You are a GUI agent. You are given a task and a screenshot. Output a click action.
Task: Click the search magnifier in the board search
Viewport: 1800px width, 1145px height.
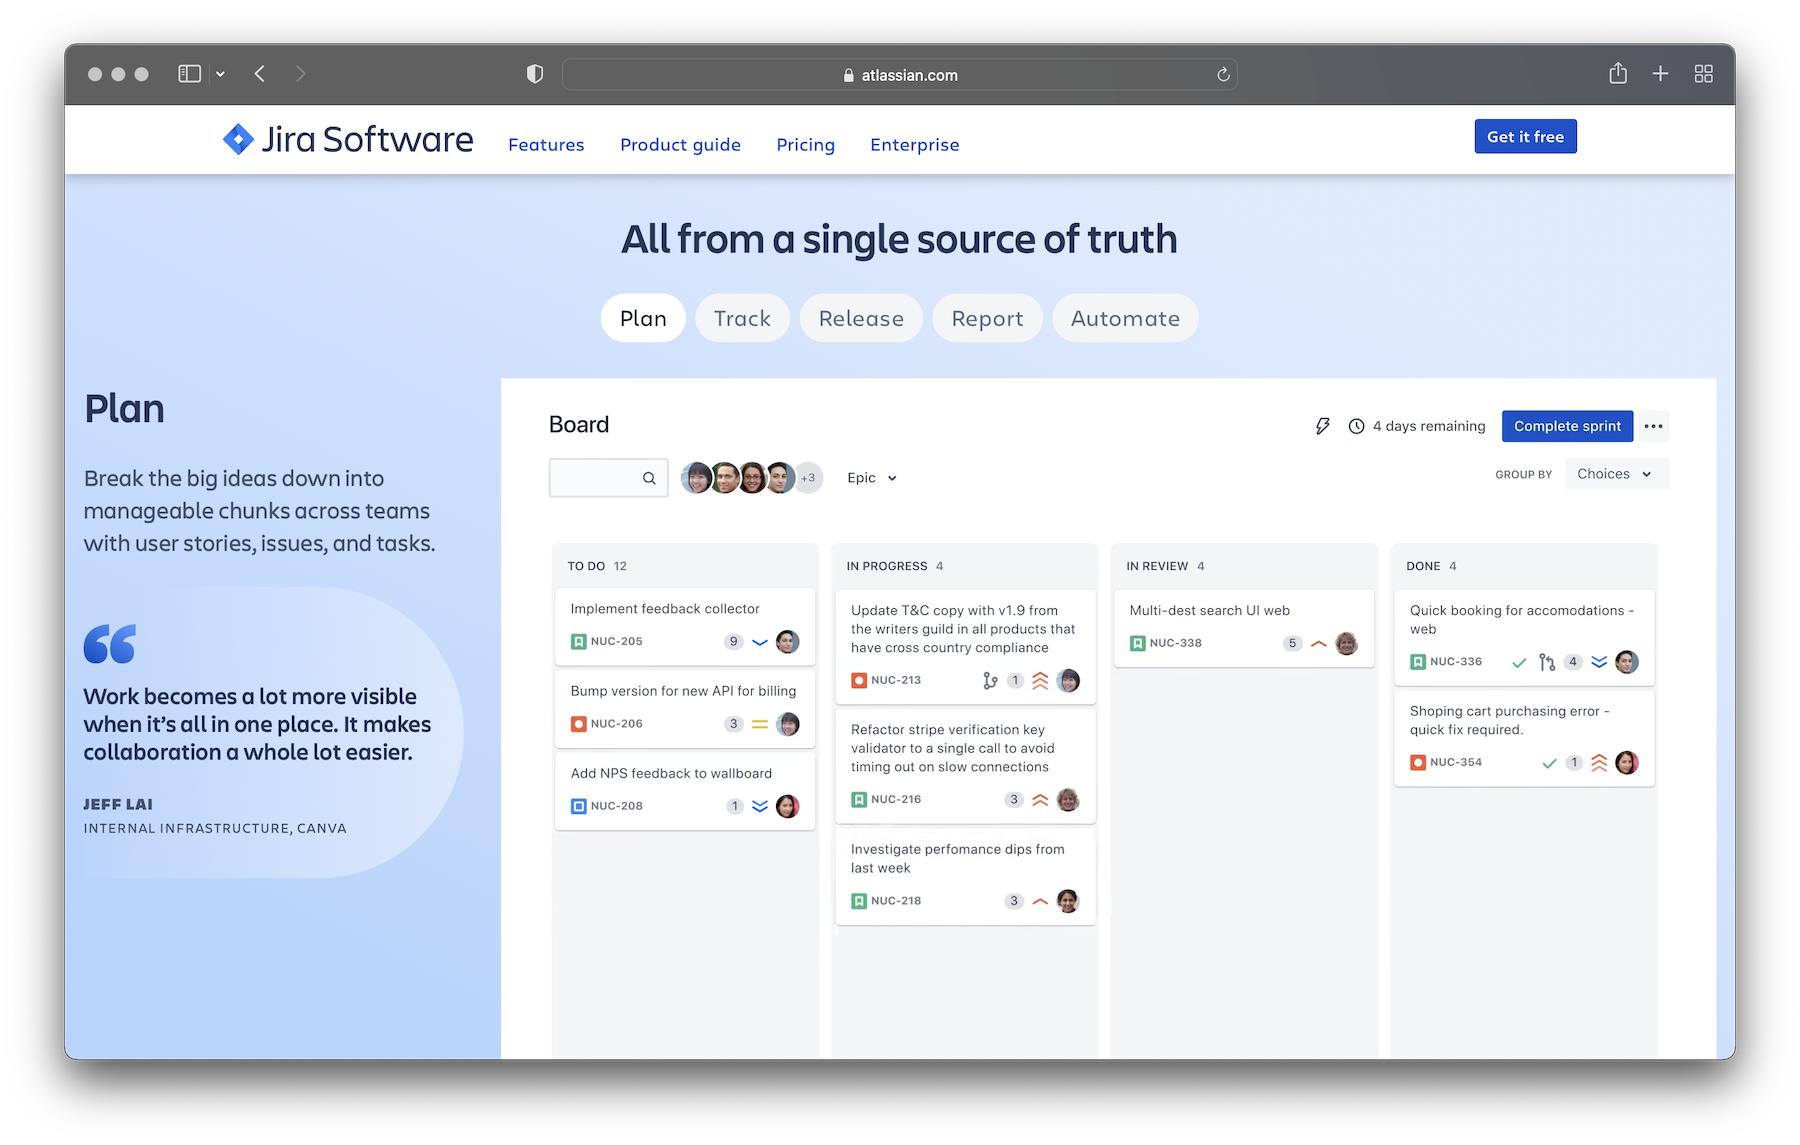pyautogui.click(x=648, y=478)
